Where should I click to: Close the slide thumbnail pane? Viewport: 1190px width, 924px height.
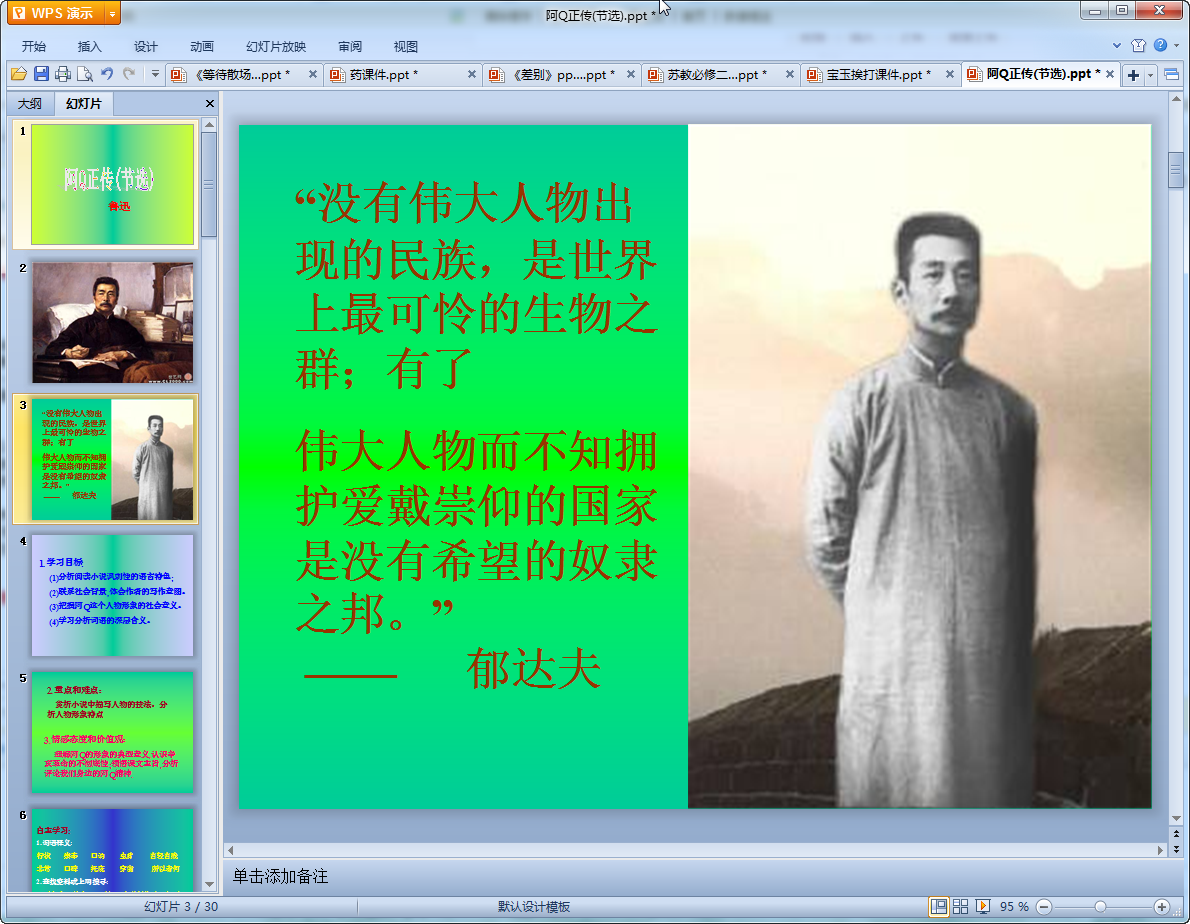209,103
